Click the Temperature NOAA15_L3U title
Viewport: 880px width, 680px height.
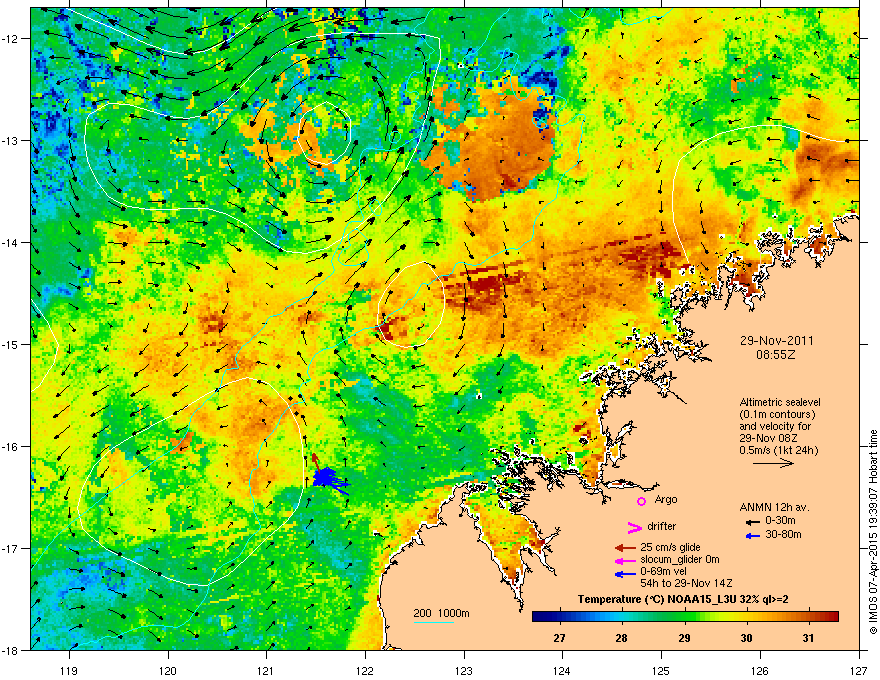point(683,599)
